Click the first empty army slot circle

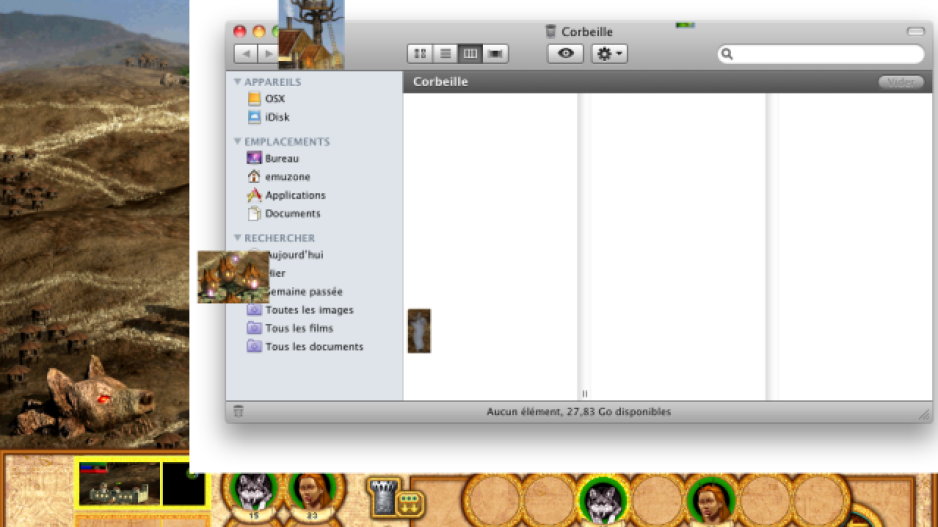[494, 501]
